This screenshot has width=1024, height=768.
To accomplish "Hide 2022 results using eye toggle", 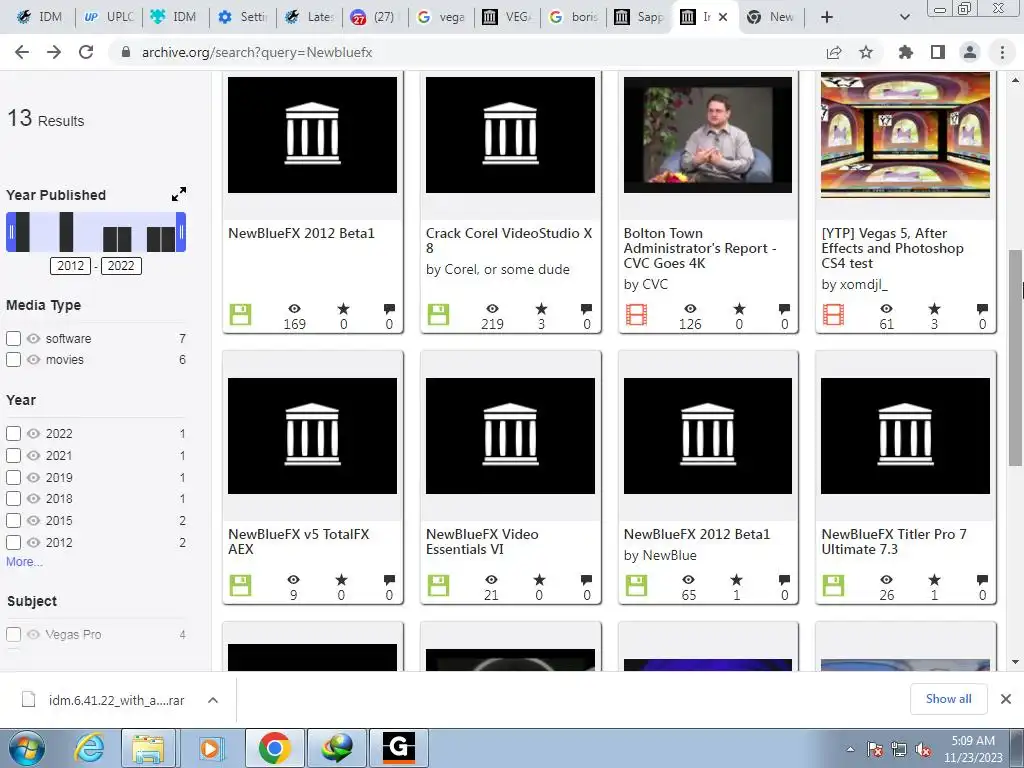I will click(x=33, y=433).
